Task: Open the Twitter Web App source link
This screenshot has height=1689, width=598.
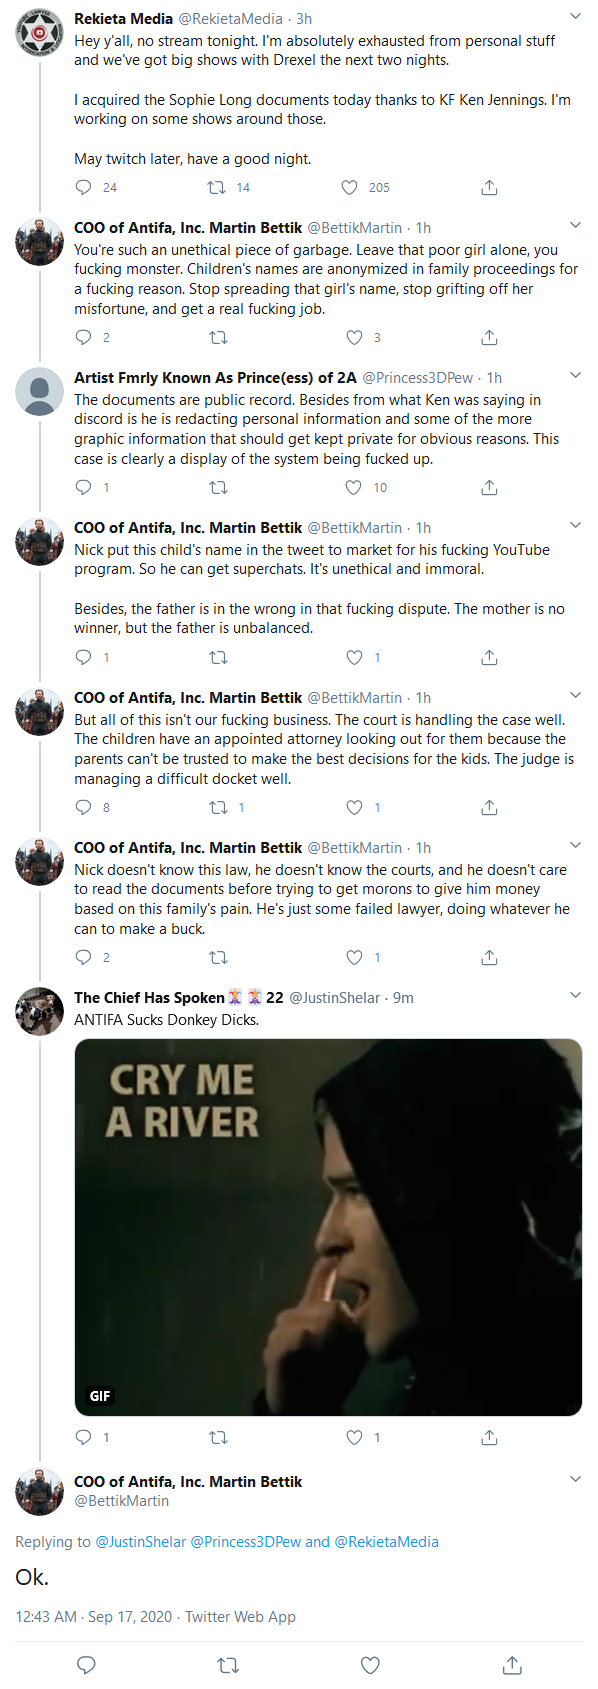Action: (240, 1616)
